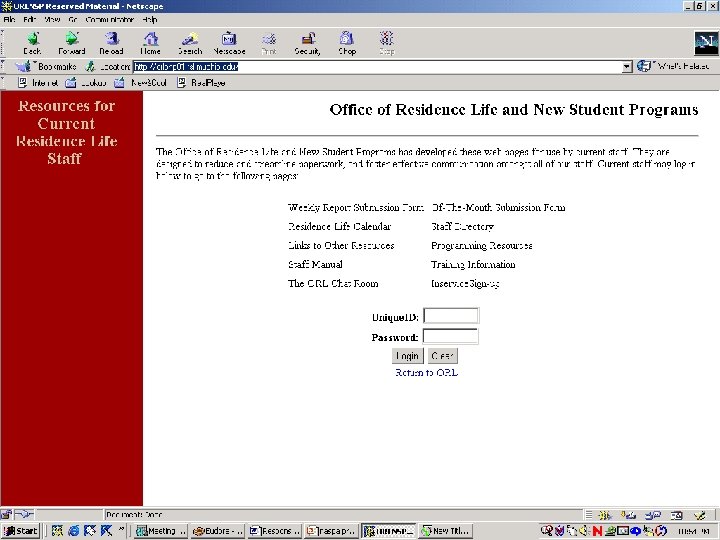720x540 pixels.
Task: Click the Netscape N logo in the corner
Action: (x=706, y=43)
